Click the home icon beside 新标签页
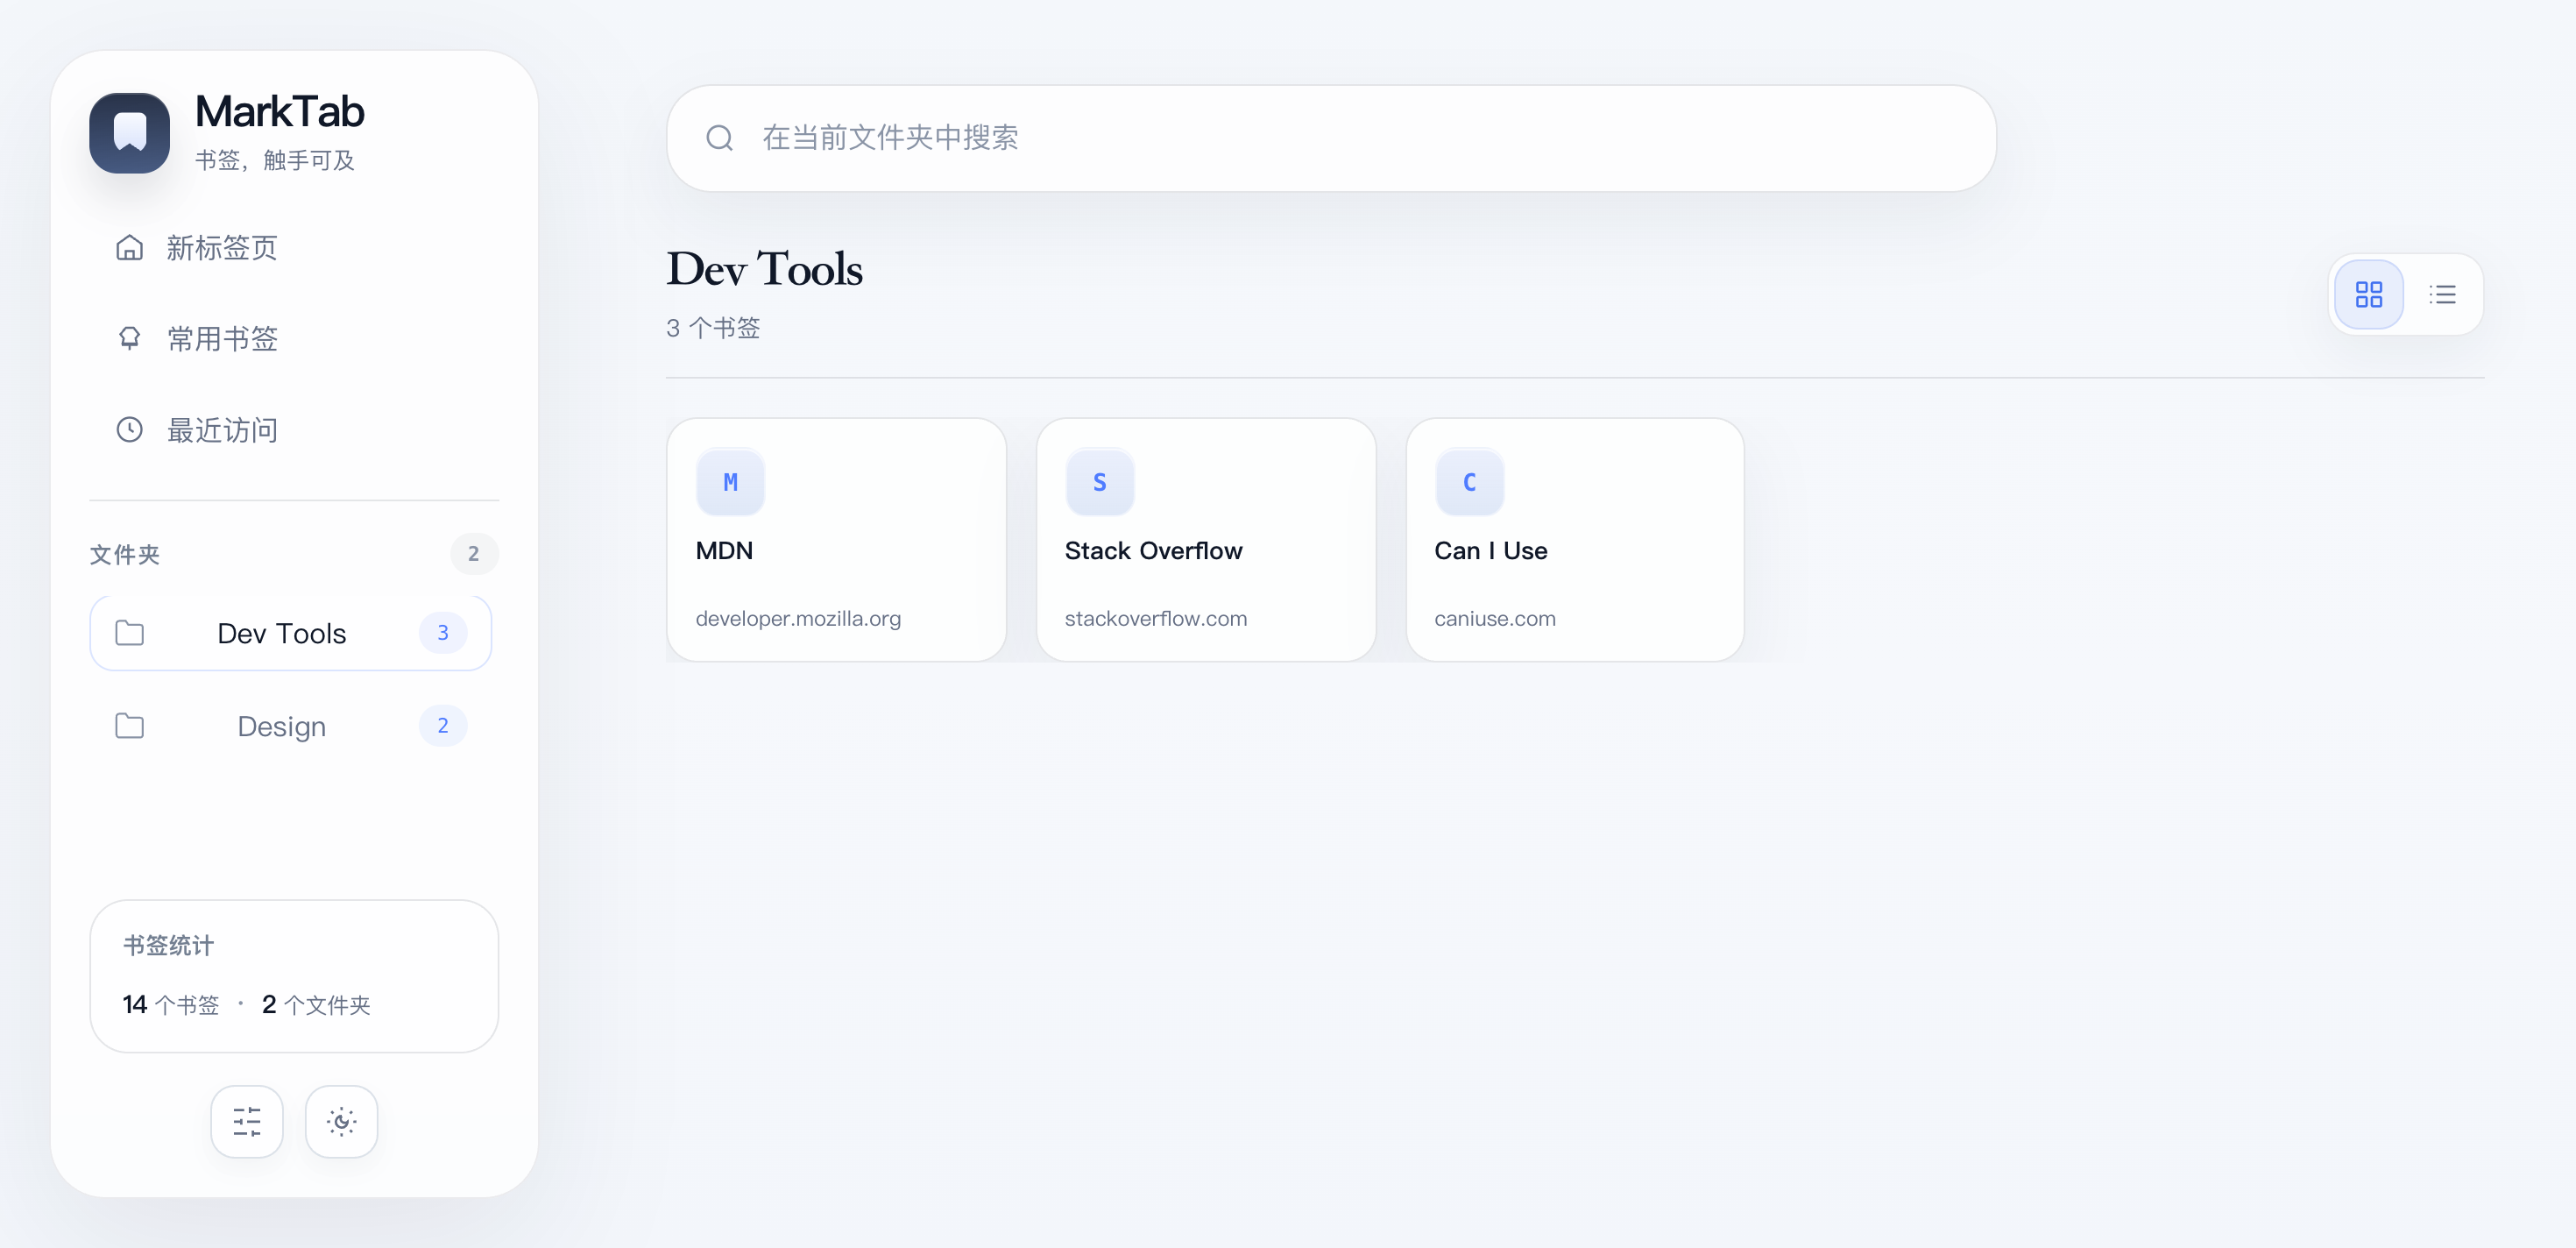 pos(129,247)
